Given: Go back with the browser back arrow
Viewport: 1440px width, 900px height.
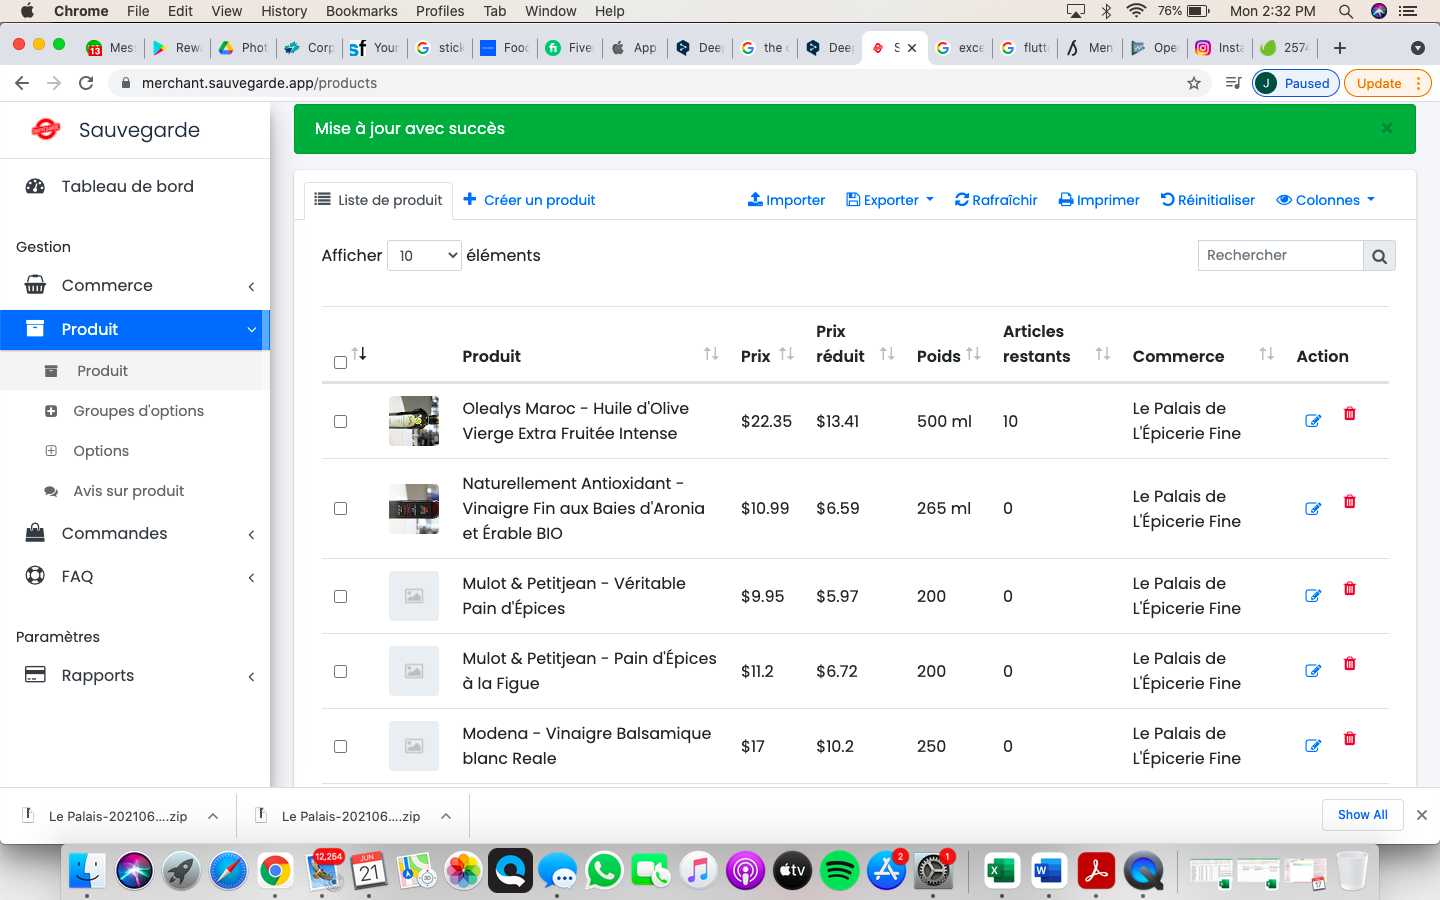Looking at the screenshot, I should click(22, 83).
